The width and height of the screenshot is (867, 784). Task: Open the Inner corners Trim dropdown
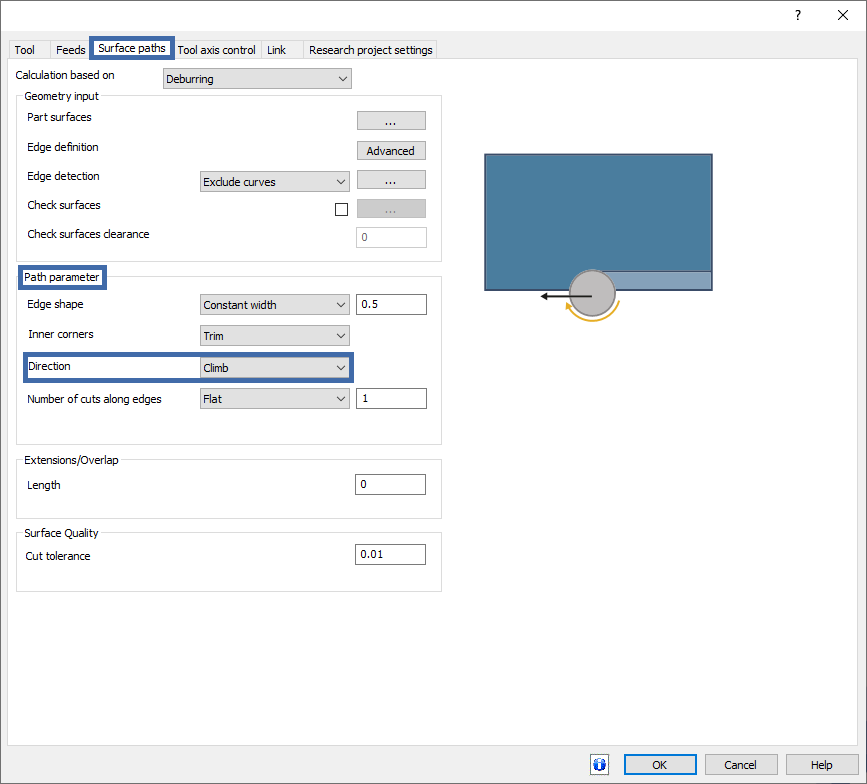274,336
